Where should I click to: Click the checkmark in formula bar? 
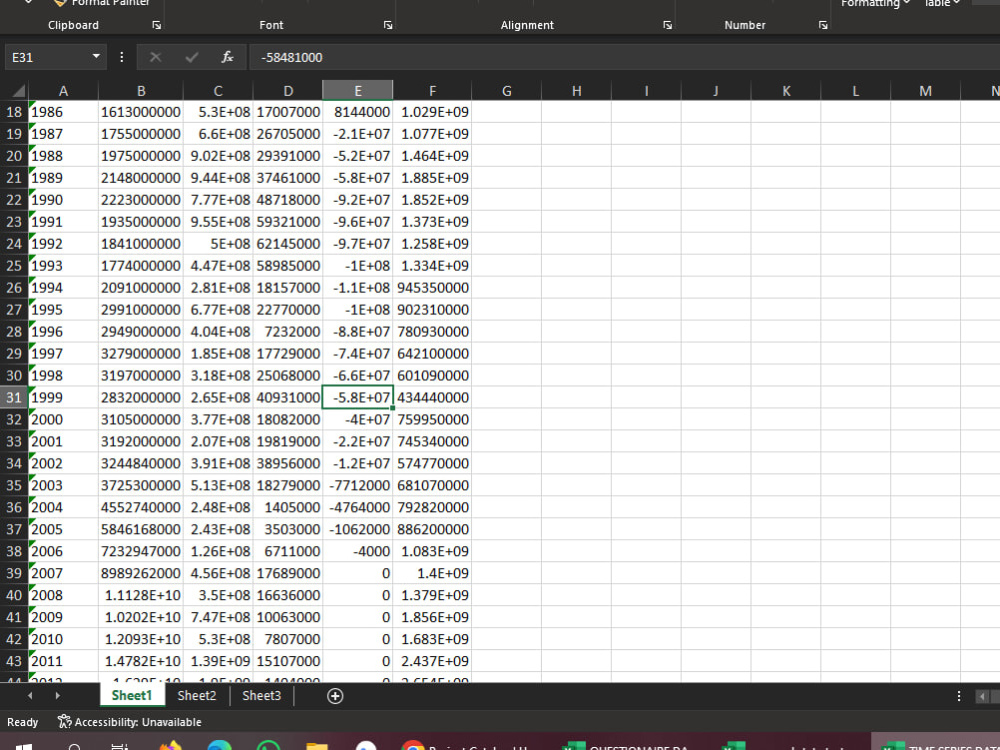pos(191,57)
